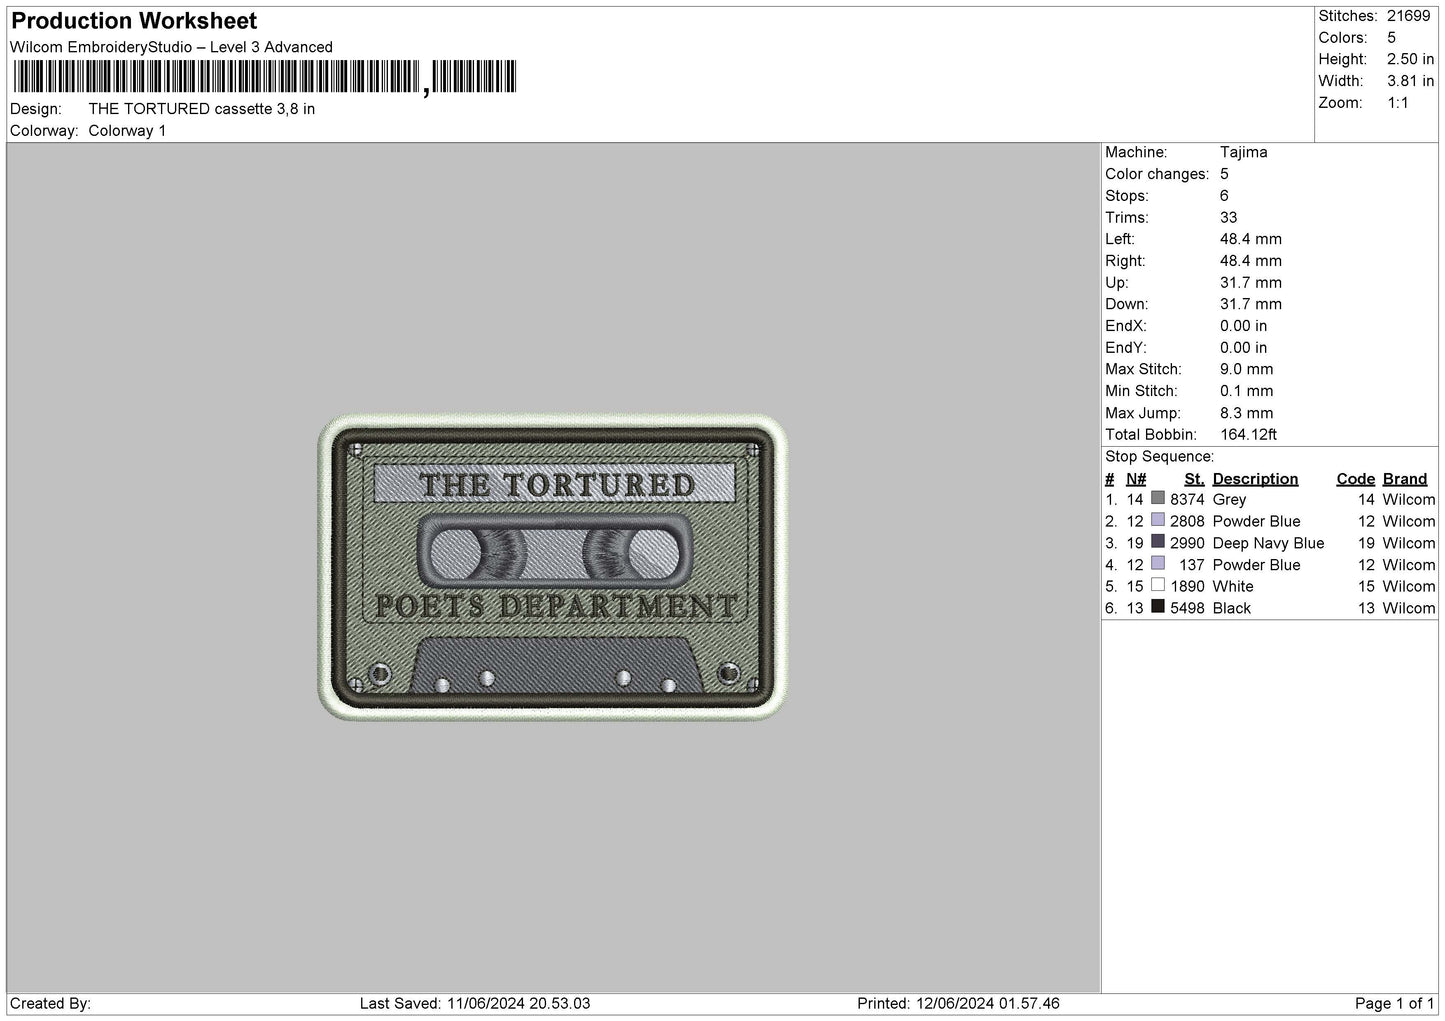Click the stitch count '21699'
Viewport: 1445px width, 1021px height.
point(1409,16)
